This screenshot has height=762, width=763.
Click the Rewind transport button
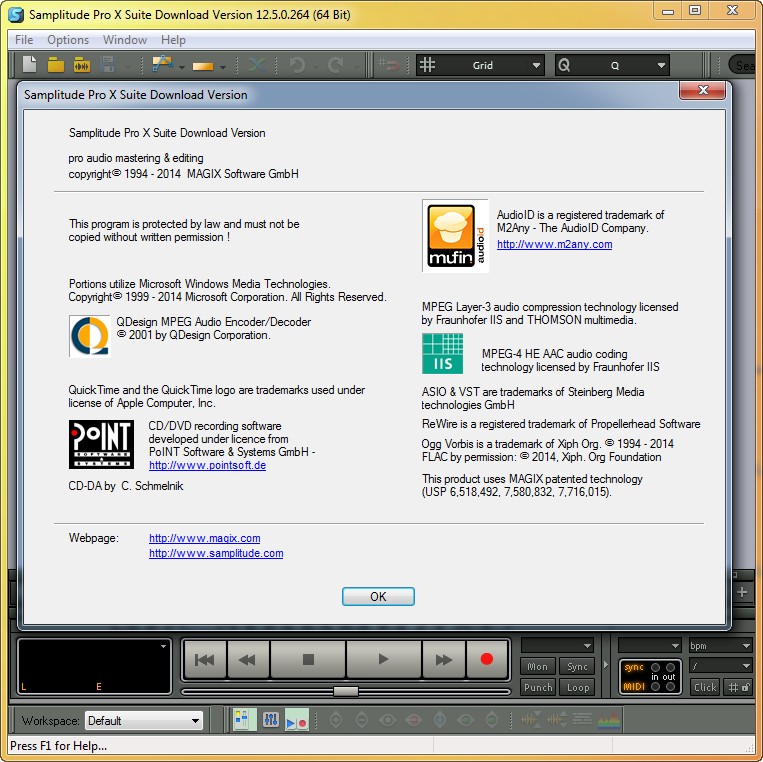[247, 660]
